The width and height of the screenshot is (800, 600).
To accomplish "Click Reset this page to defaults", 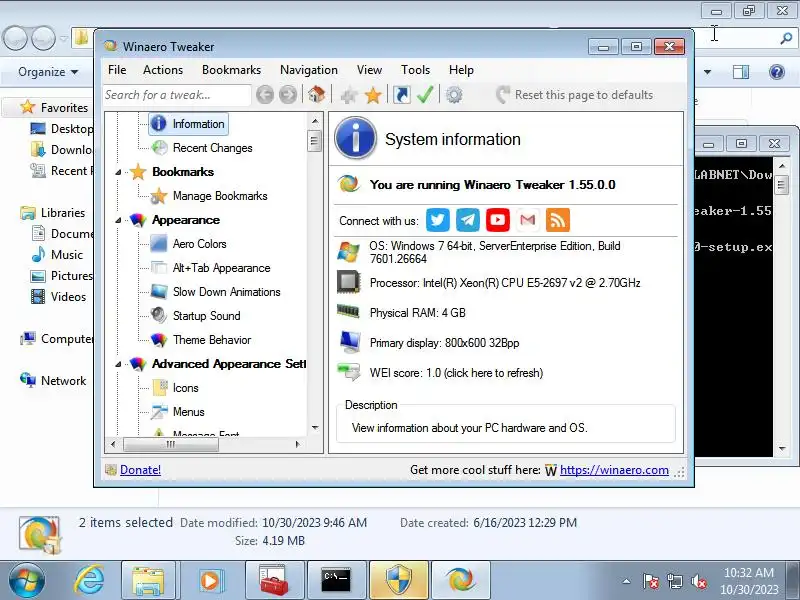I will pos(574,95).
